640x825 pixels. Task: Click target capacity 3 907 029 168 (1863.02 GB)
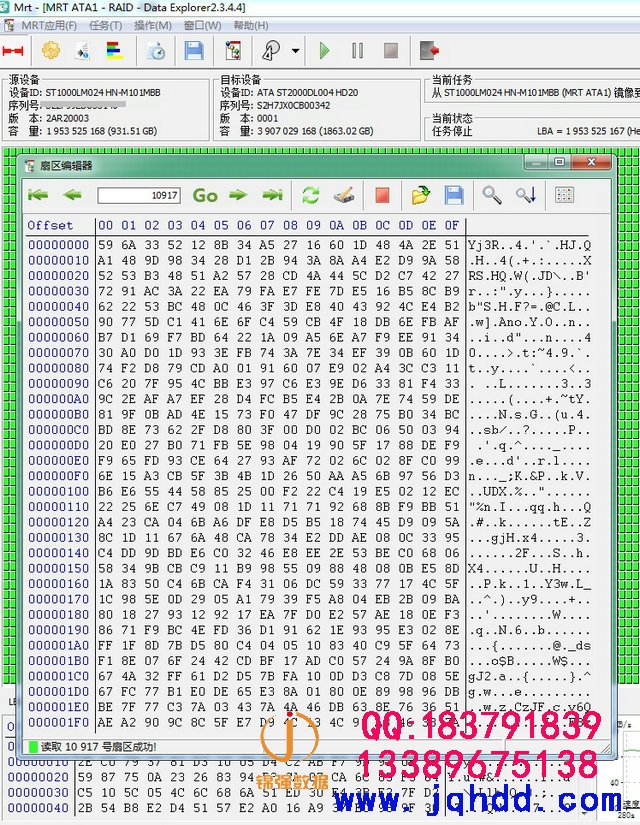click(x=315, y=131)
